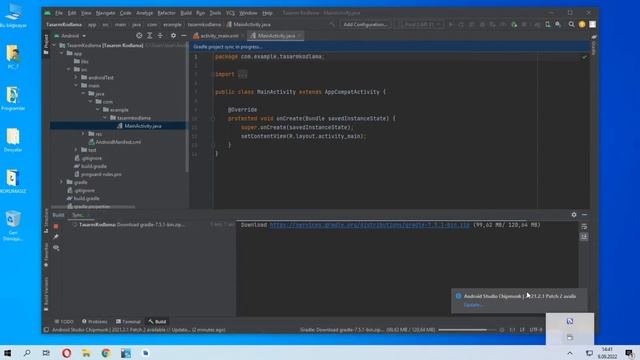Click the collapse all icon in Project panel
Screen dimensions: 640x360
[160, 36]
